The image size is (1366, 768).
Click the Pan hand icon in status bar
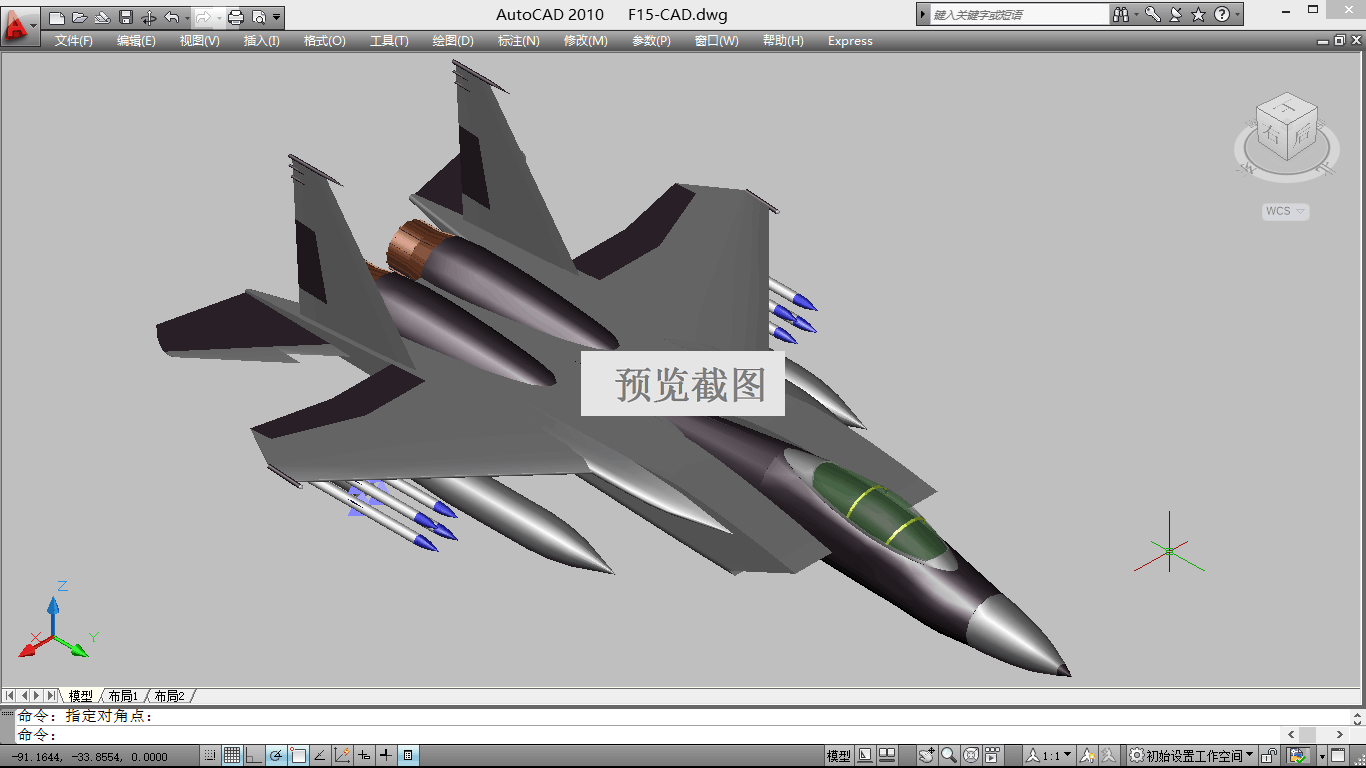[x=927, y=756]
